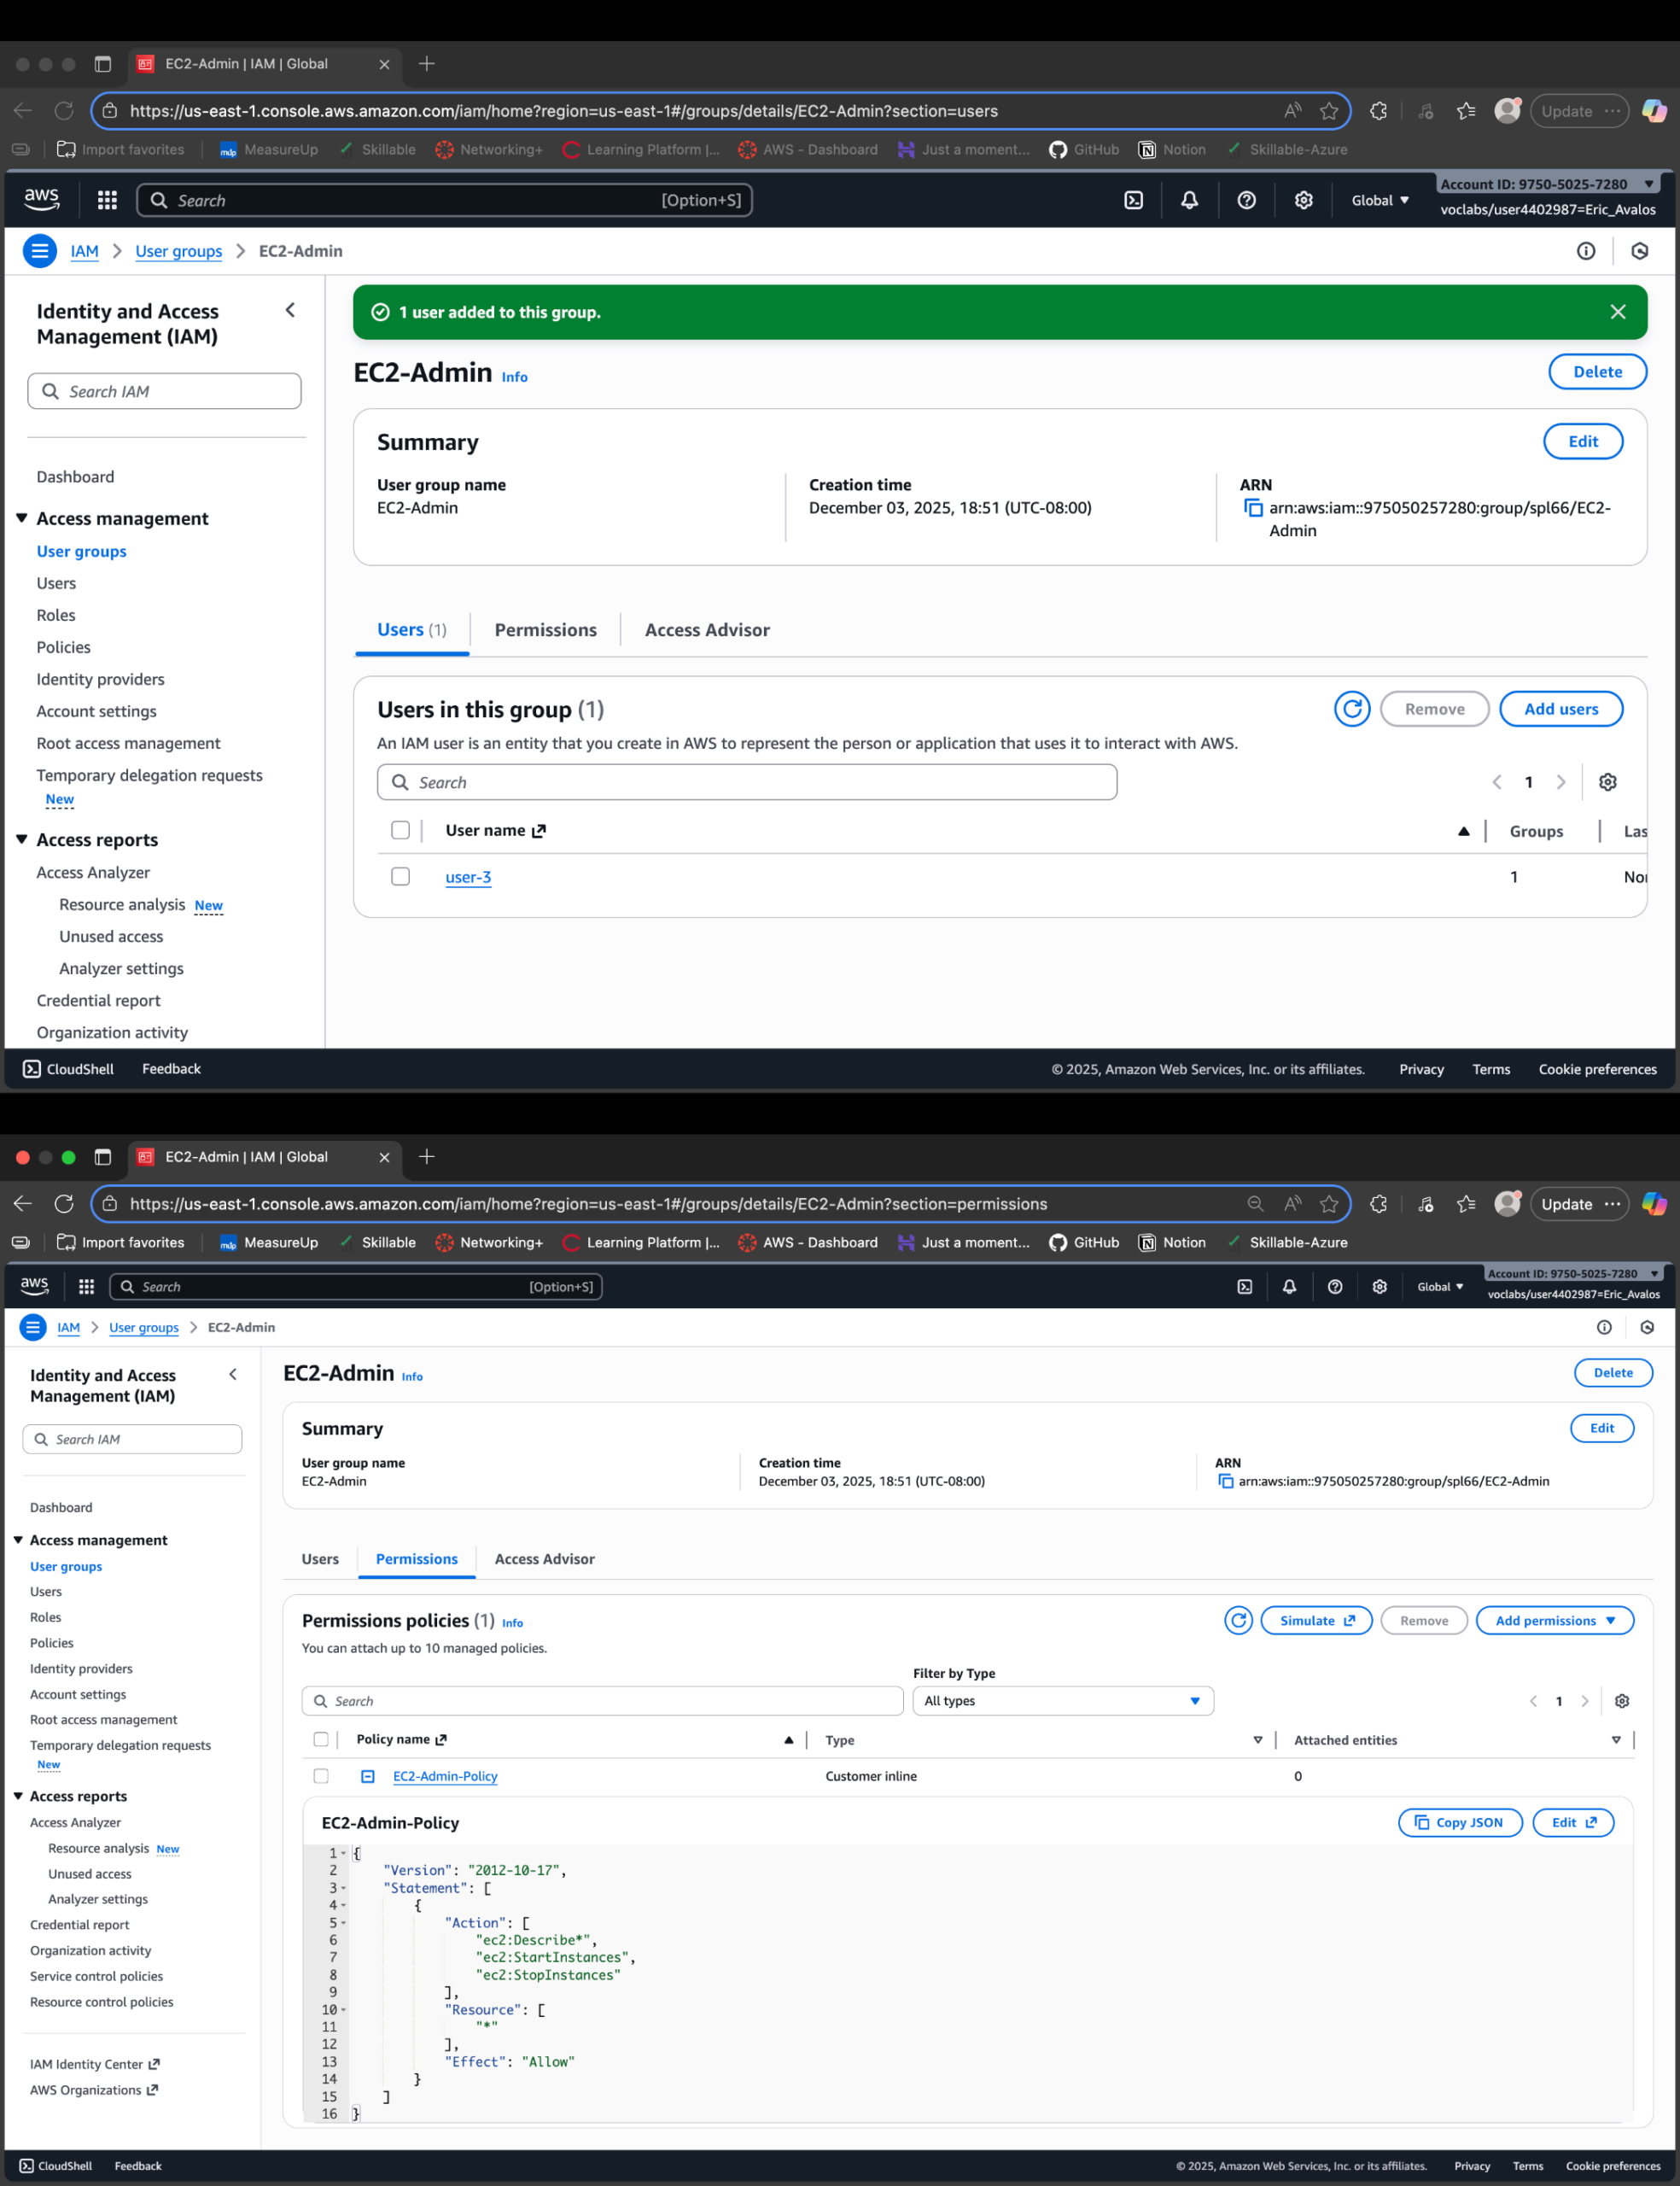Screen dimensions: 1680x2186
Task: Open the Permissions tab in upper window
Action: click(545, 630)
